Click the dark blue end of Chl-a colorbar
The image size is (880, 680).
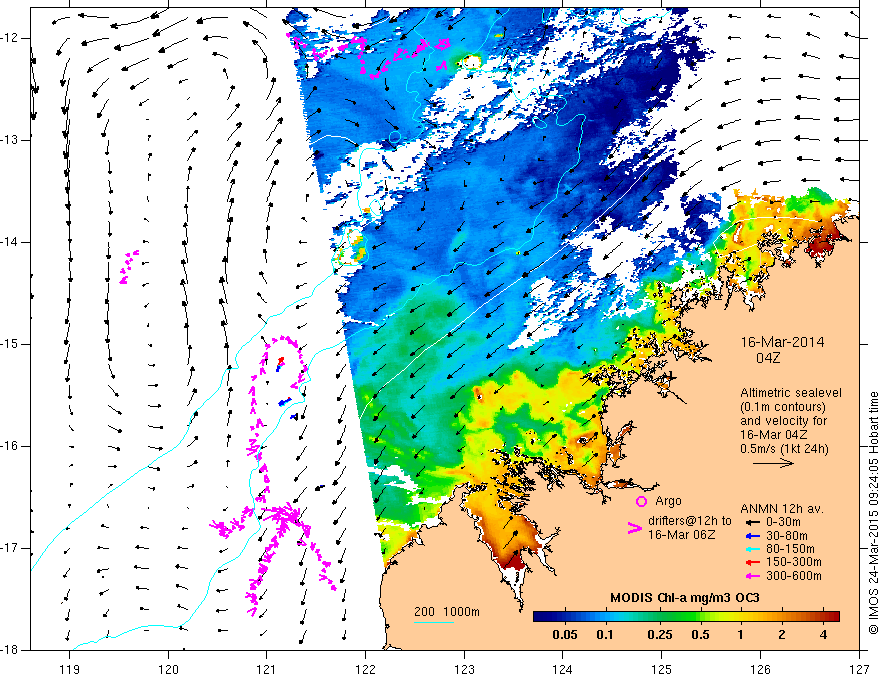click(540, 617)
